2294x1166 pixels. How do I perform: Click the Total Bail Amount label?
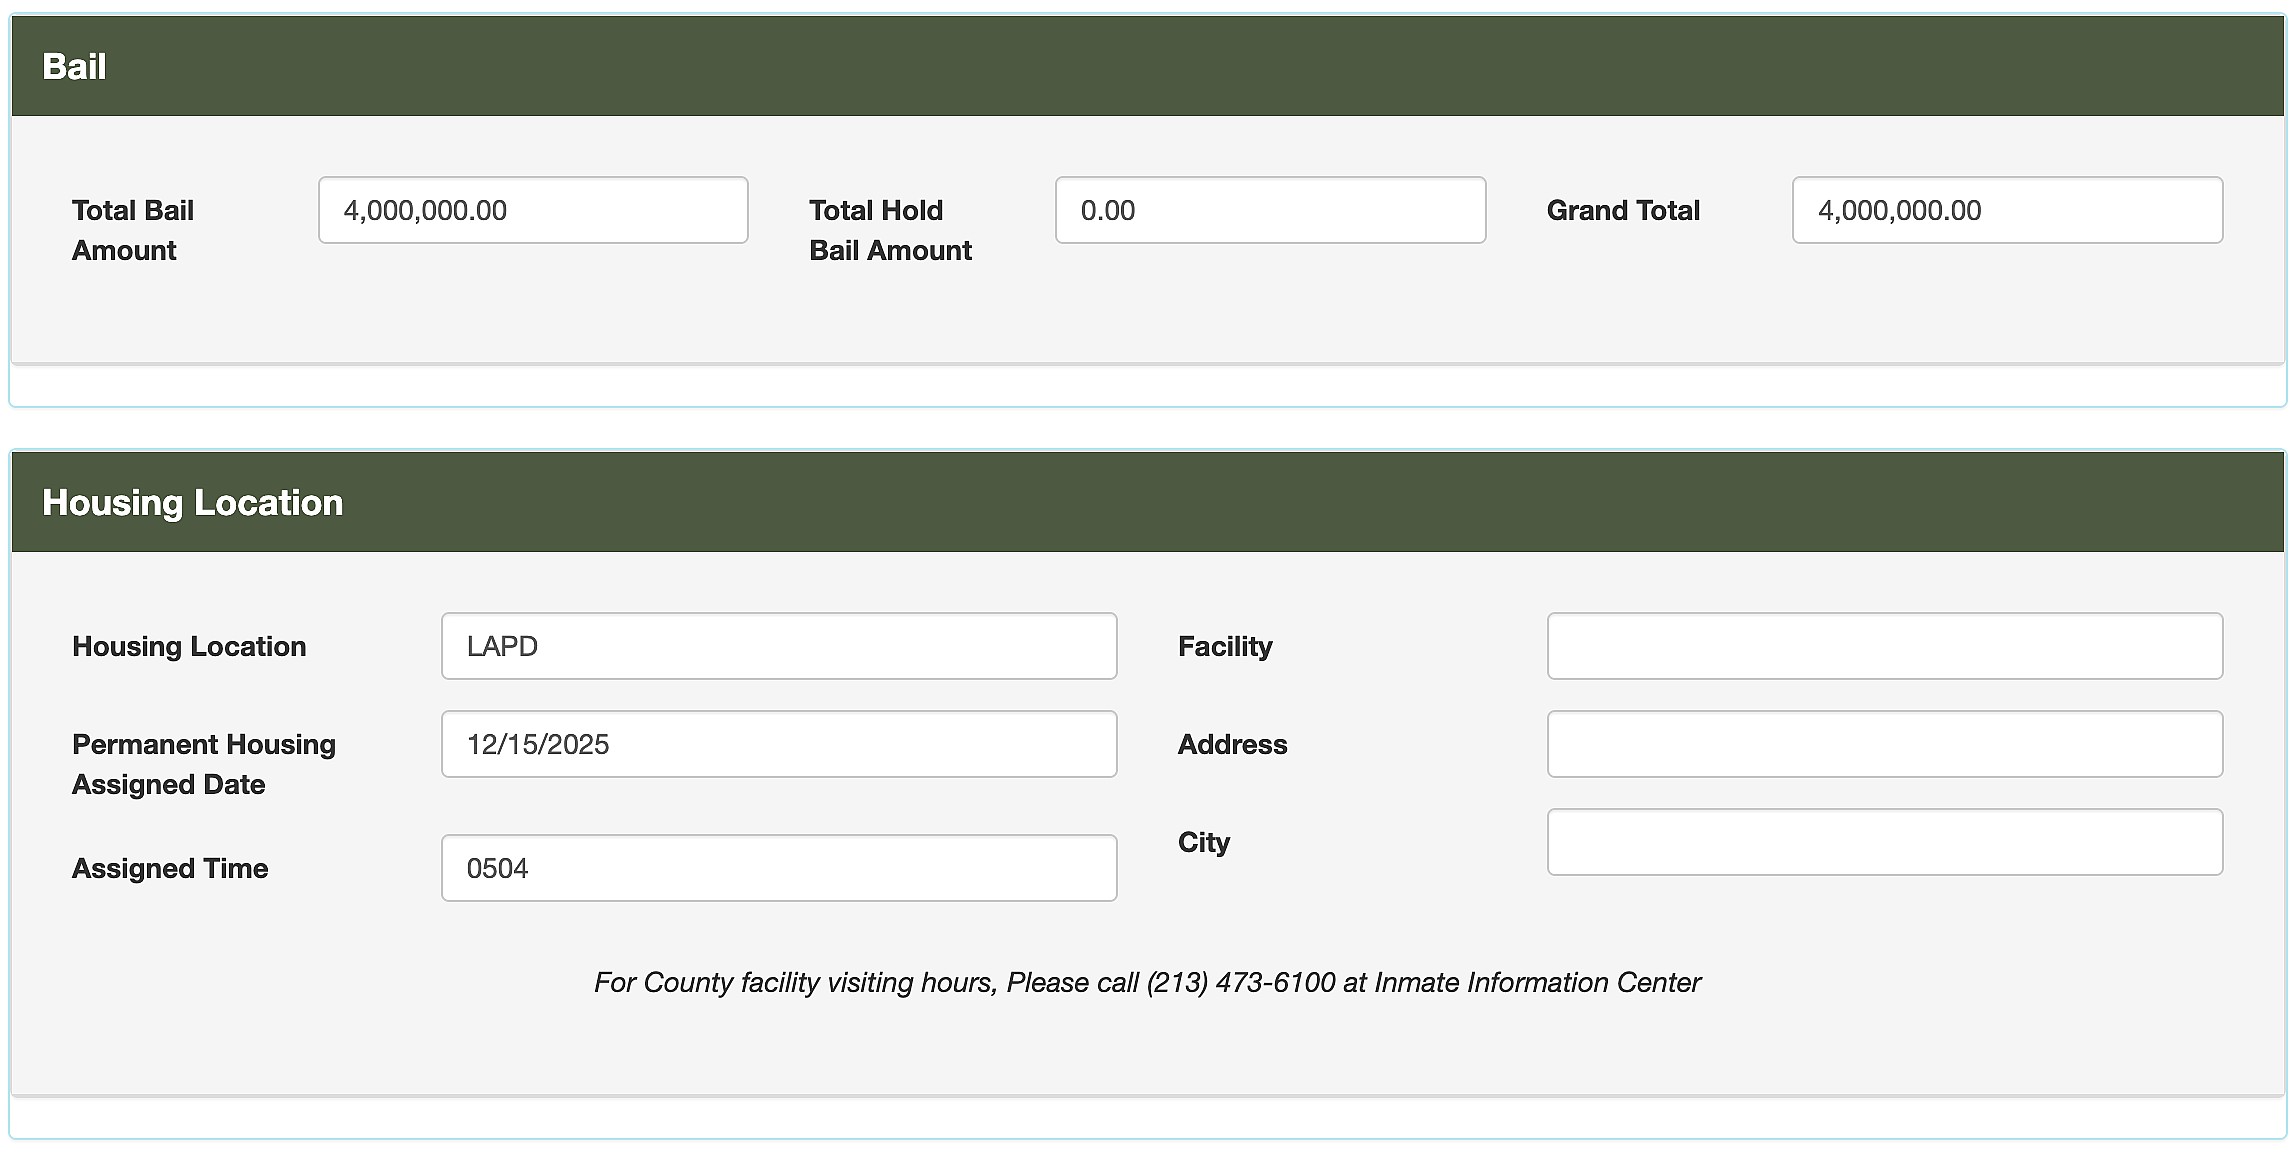pos(132,230)
